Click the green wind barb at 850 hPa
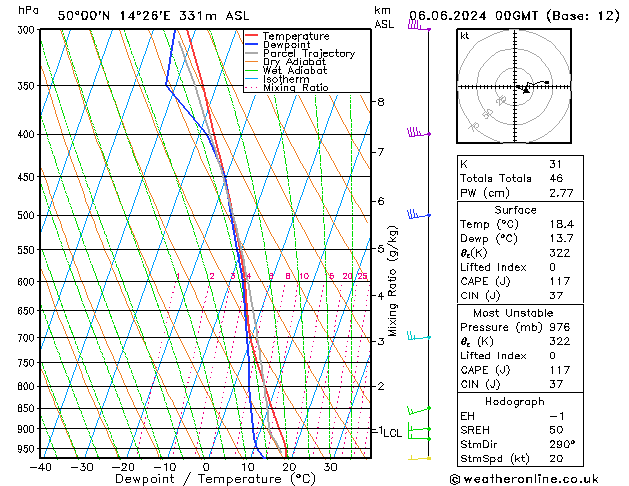The height and width of the screenshot is (486, 629). pyautogui.click(x=419, y=411)
